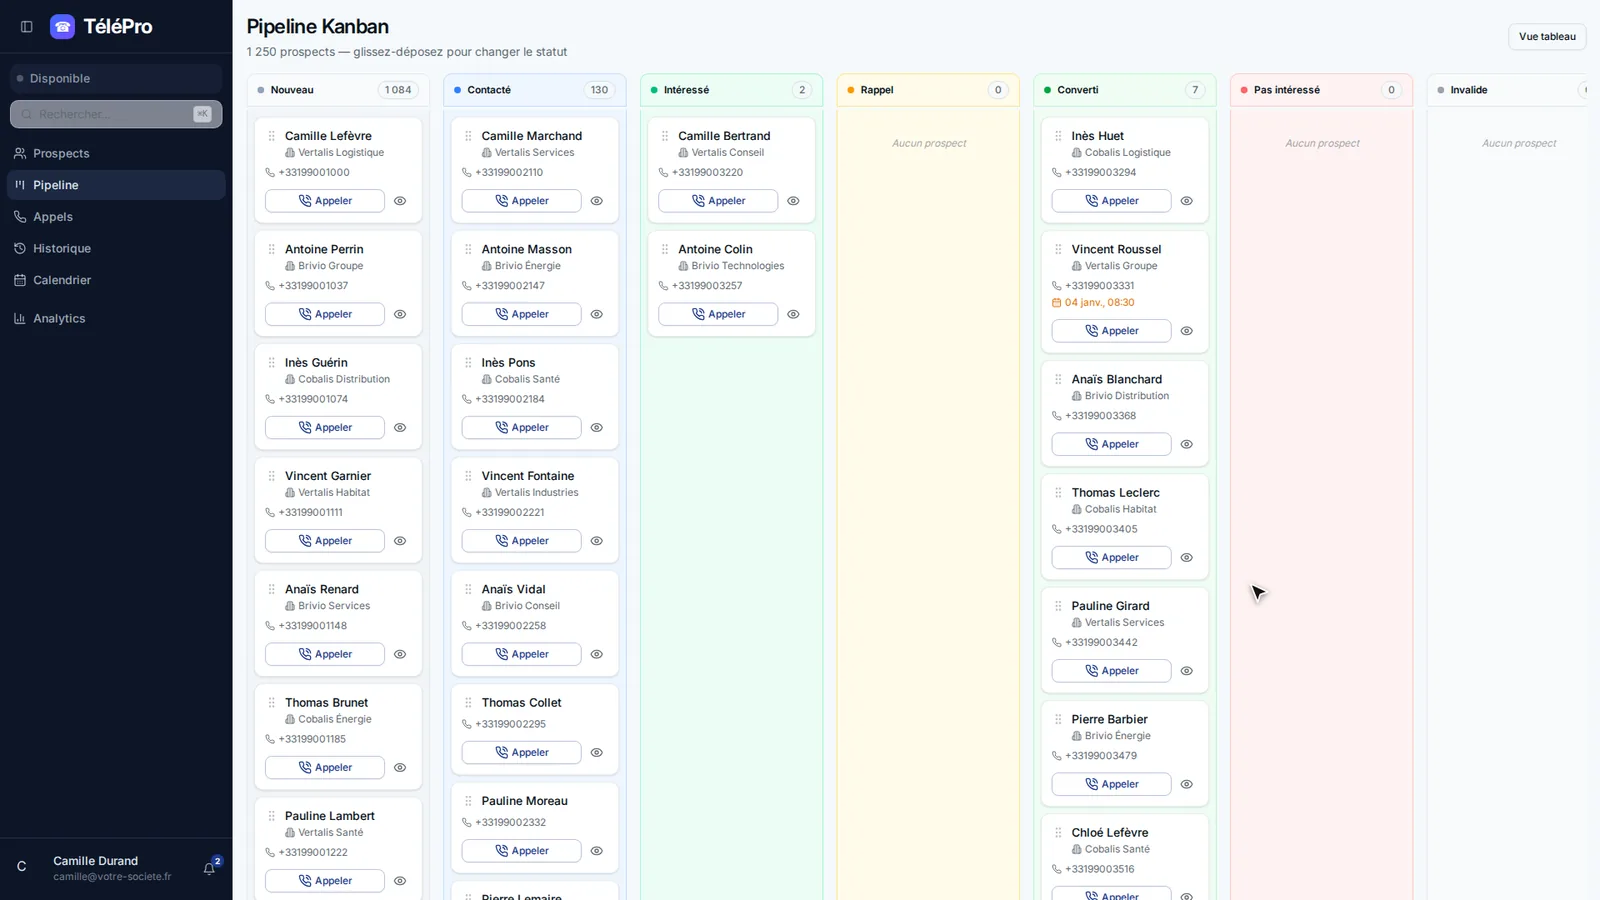This screenshot has width=1600, height=900.
Task: Click Vincent Roussel's 04 janv., 08:30 date
Action: pos(1093,303)
